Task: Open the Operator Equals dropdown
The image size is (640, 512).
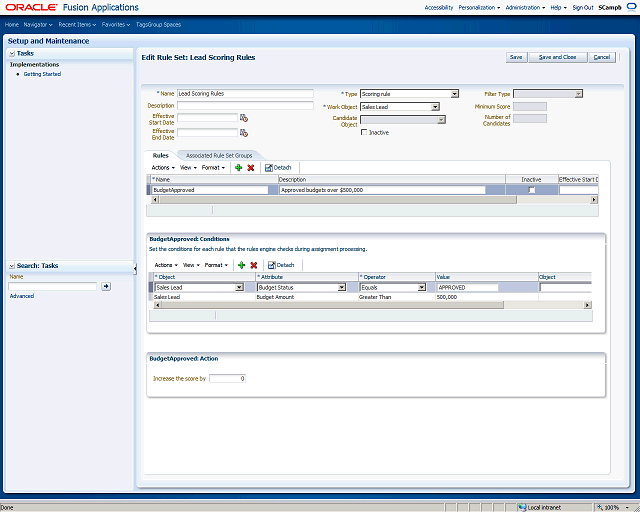Action: 422,287
